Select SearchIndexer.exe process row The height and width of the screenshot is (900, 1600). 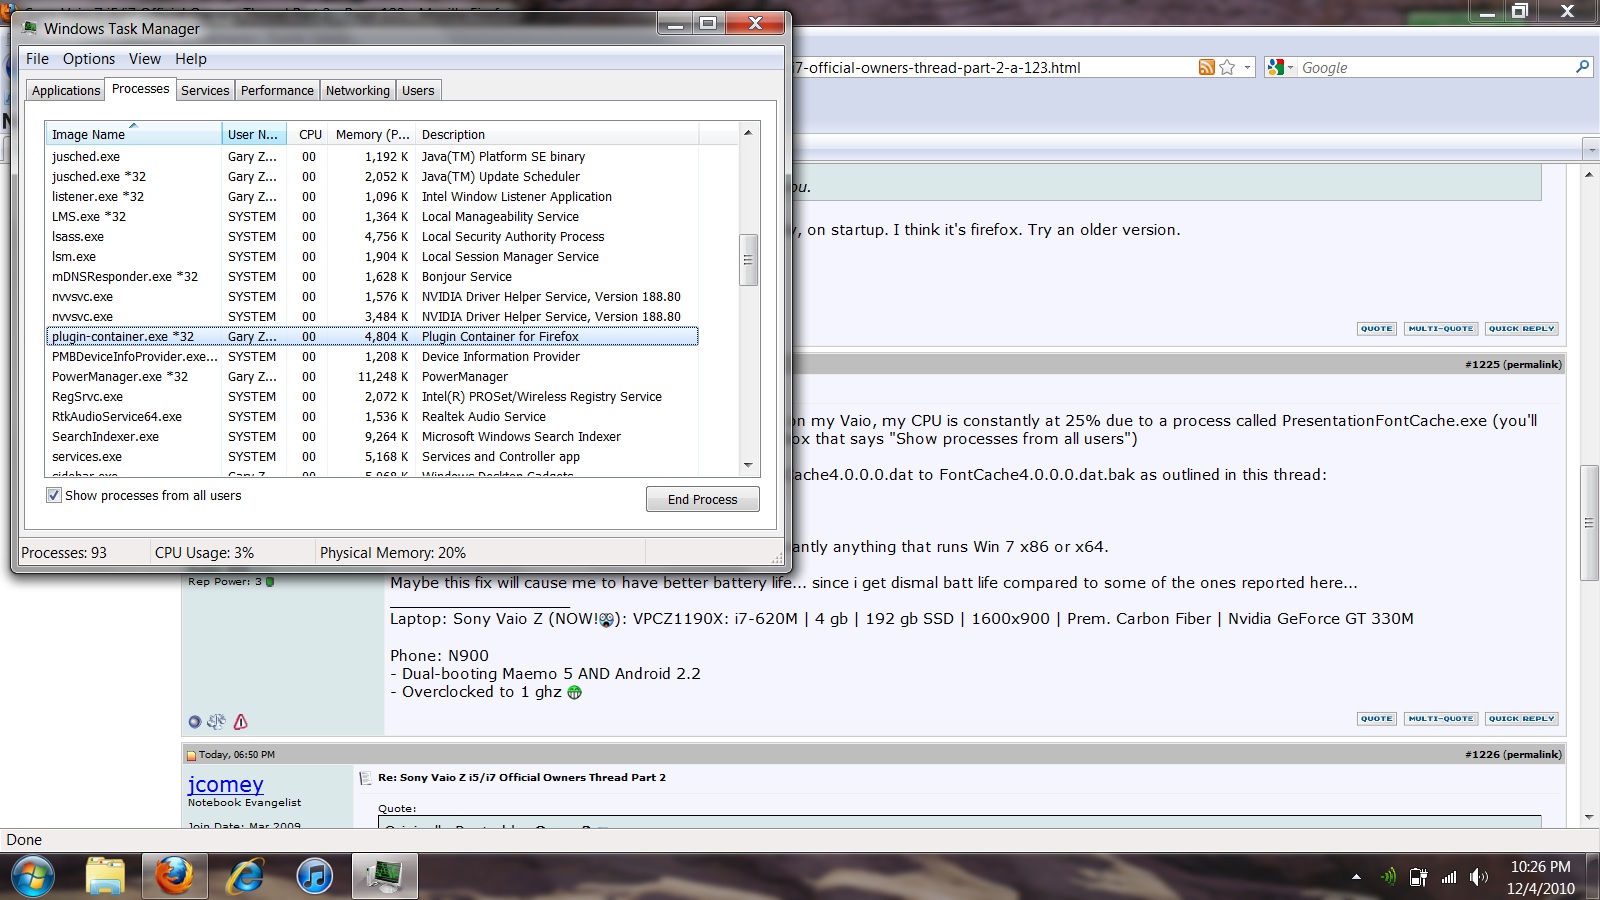pos(372,436)
